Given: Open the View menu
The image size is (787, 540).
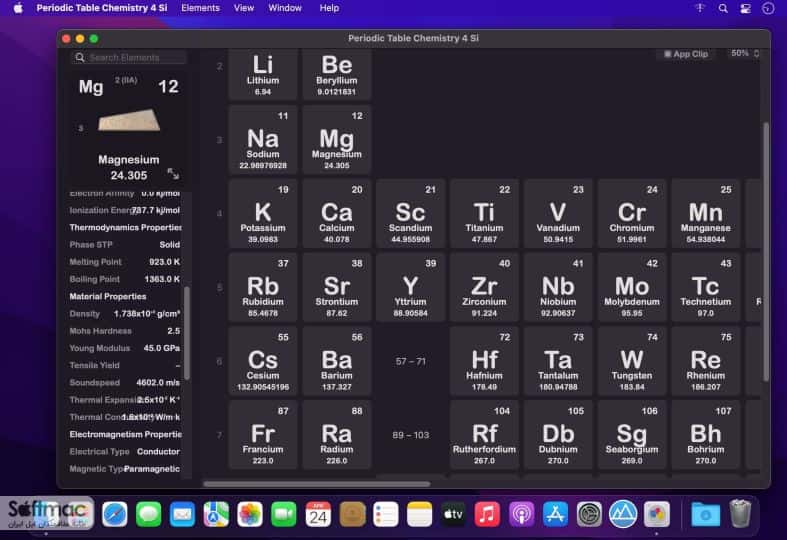Looking at the screenshot, I should pos(244,8).
